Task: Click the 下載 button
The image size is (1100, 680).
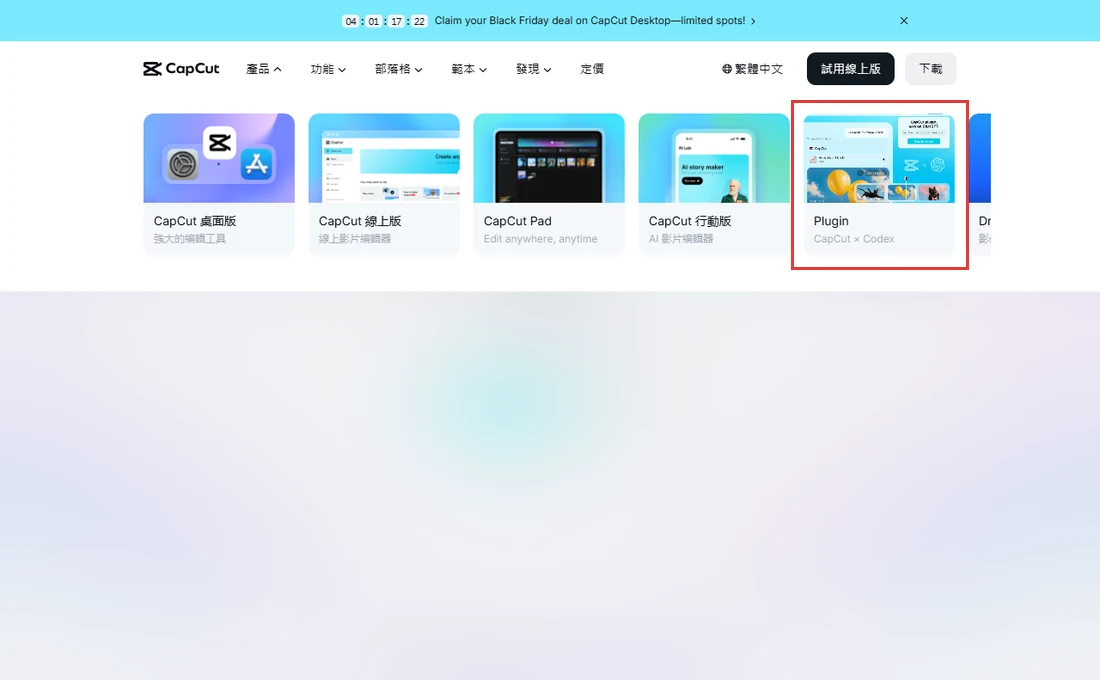Action: point(930,69)
